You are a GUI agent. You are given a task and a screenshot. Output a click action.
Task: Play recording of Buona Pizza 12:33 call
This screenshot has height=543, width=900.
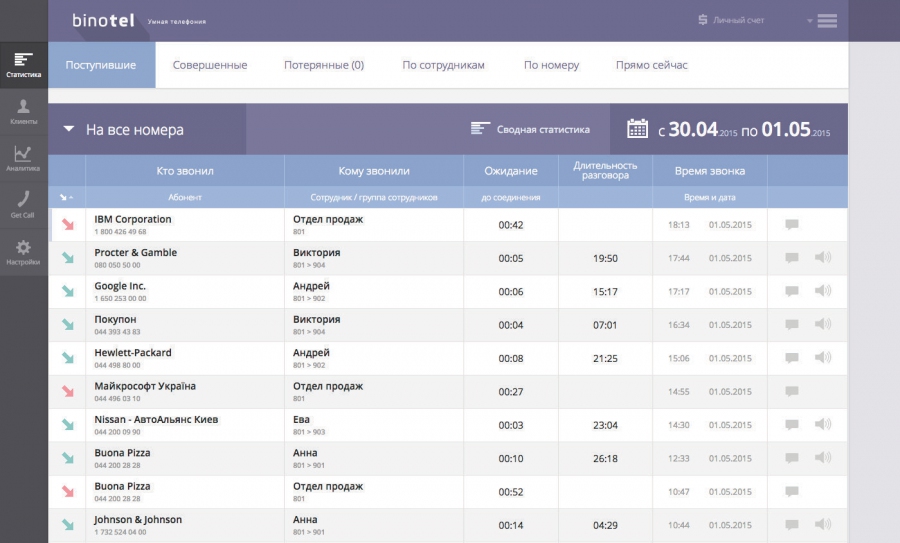click(823, 457)
